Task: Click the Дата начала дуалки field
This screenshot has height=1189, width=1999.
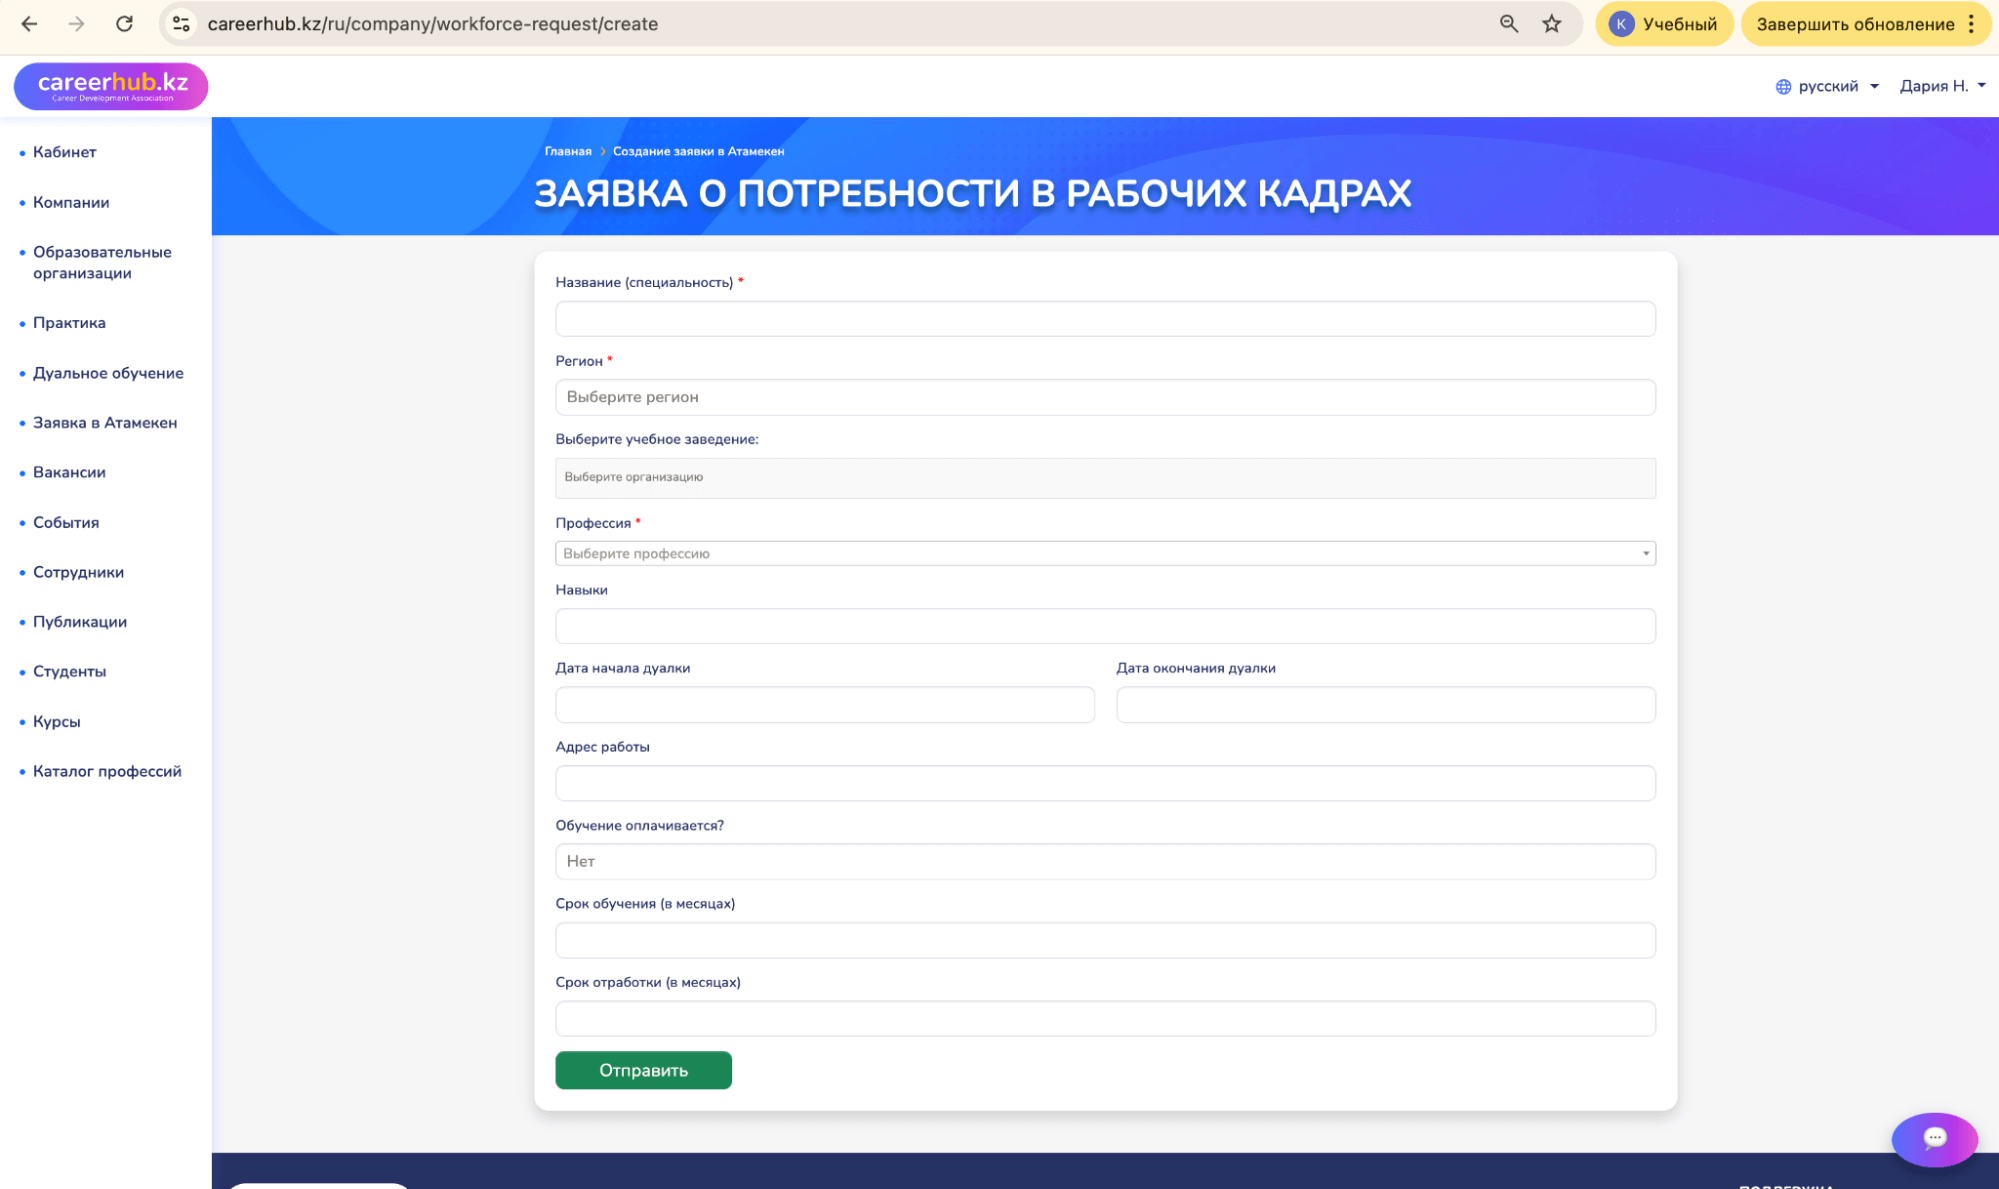Action: tap(824, 704)
